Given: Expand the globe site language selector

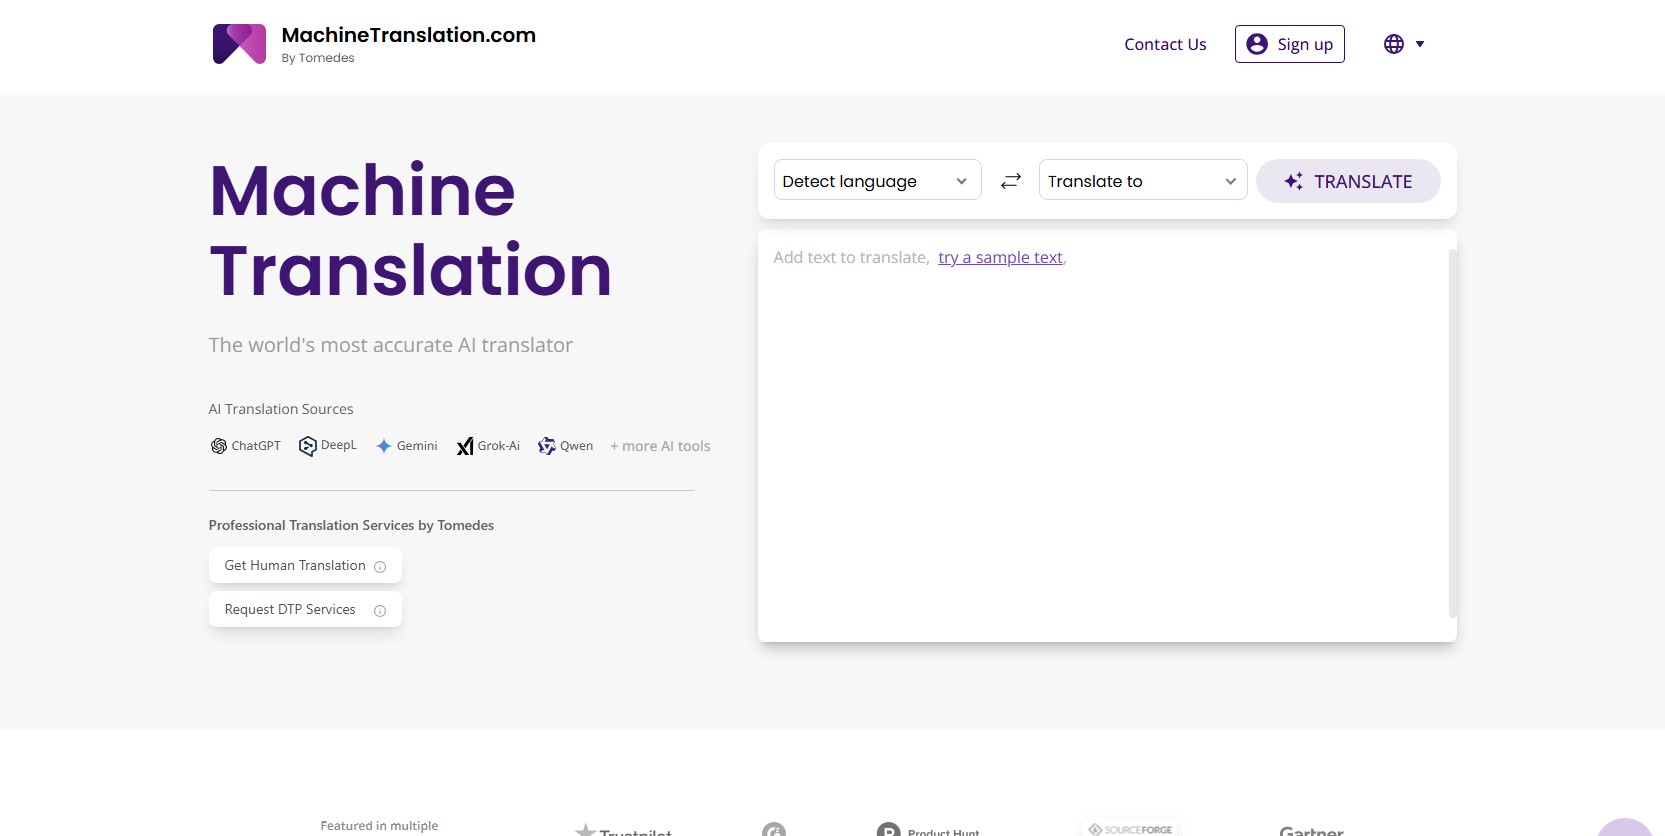Looking at the screenshot, I should point(1403,44).
